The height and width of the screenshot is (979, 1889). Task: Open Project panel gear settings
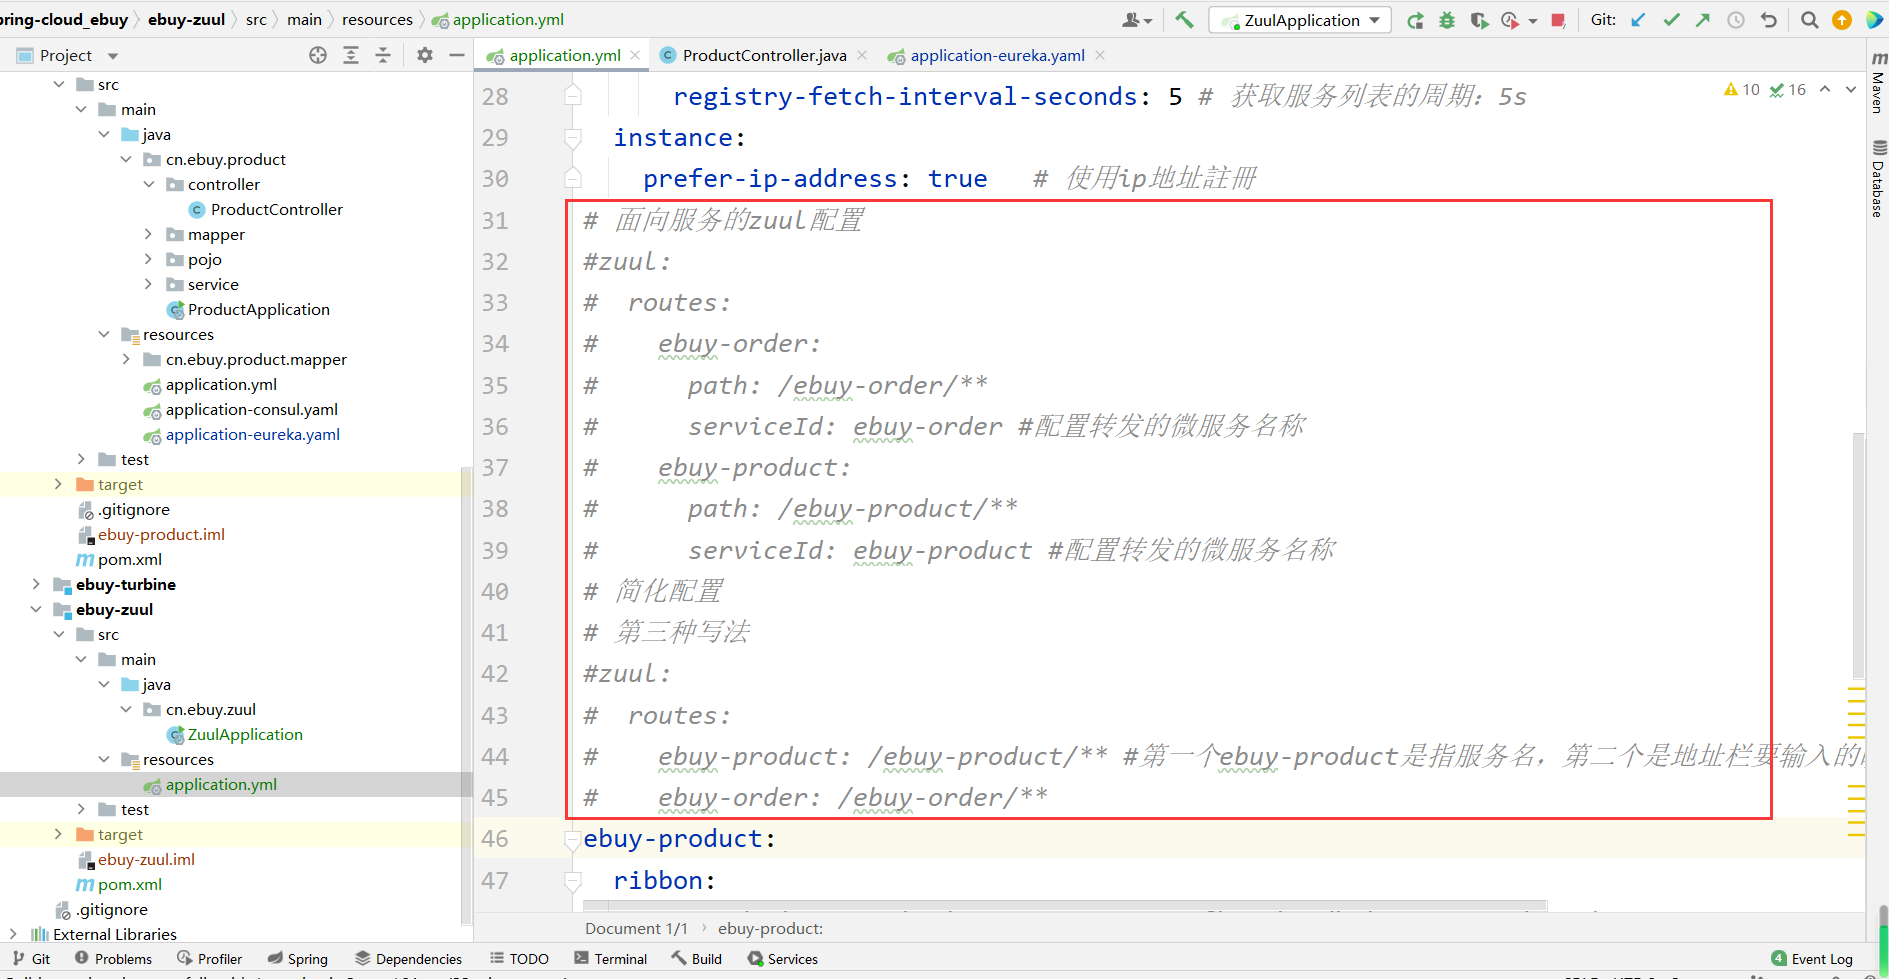425,55
